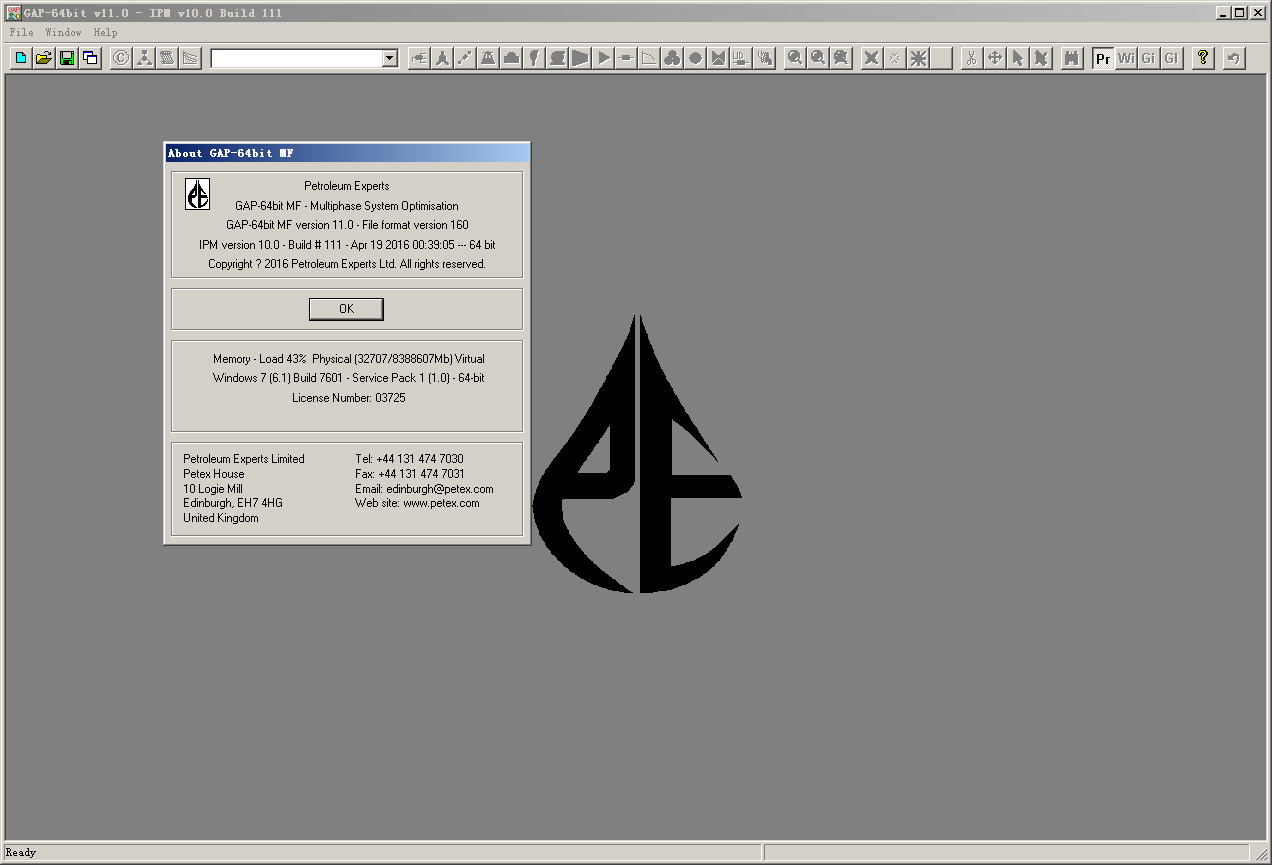Click the yellow question mark help icon
The image size is (1272, 865).
click(1203, 58)
